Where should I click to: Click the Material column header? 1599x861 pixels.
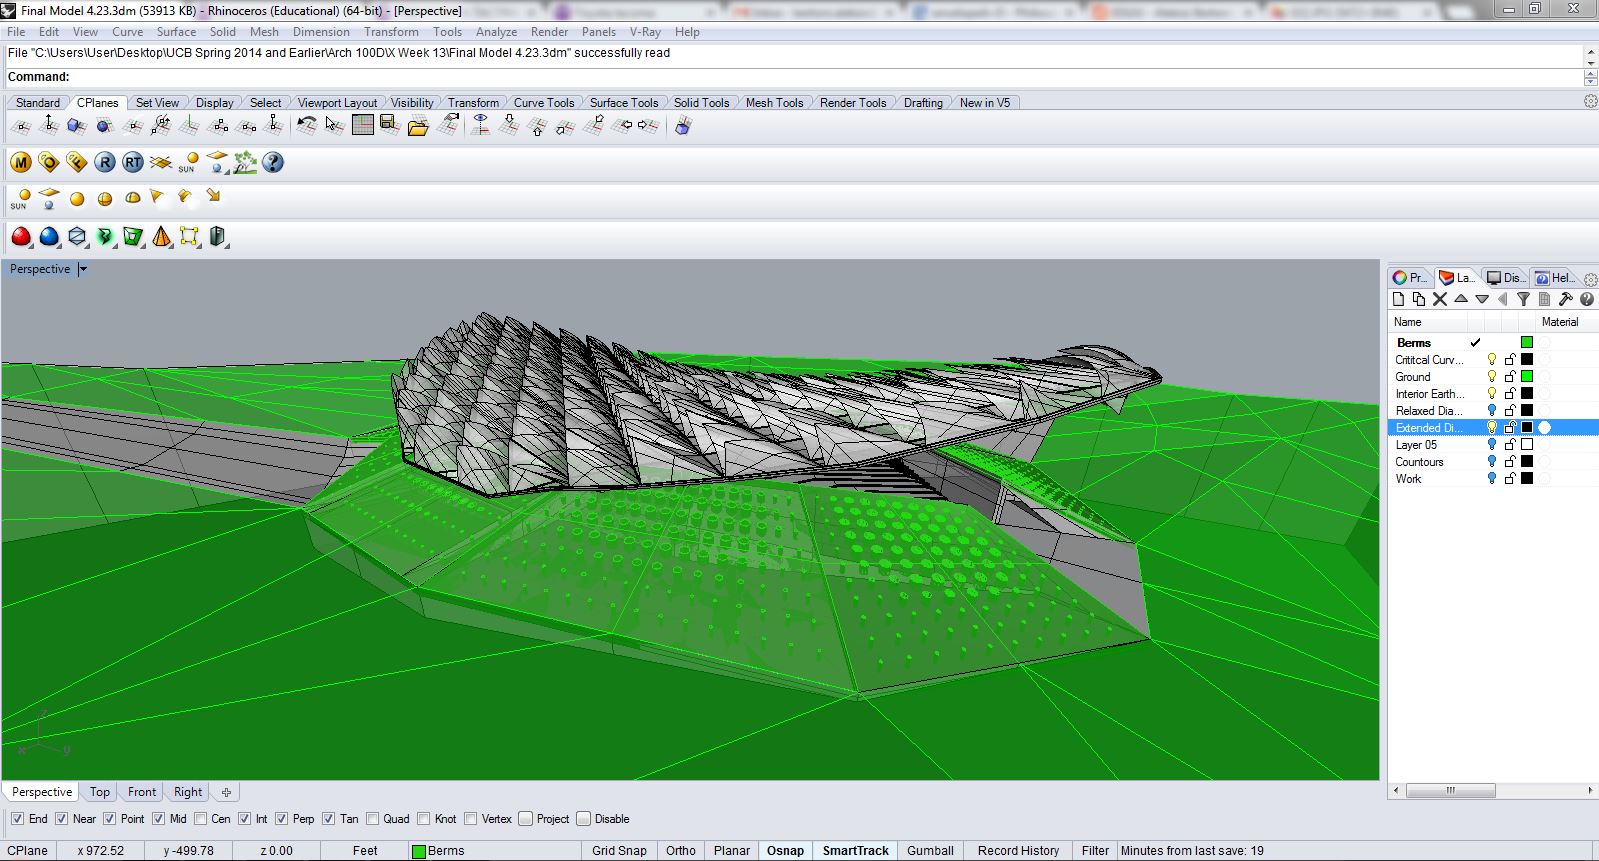pos(1560,322)
